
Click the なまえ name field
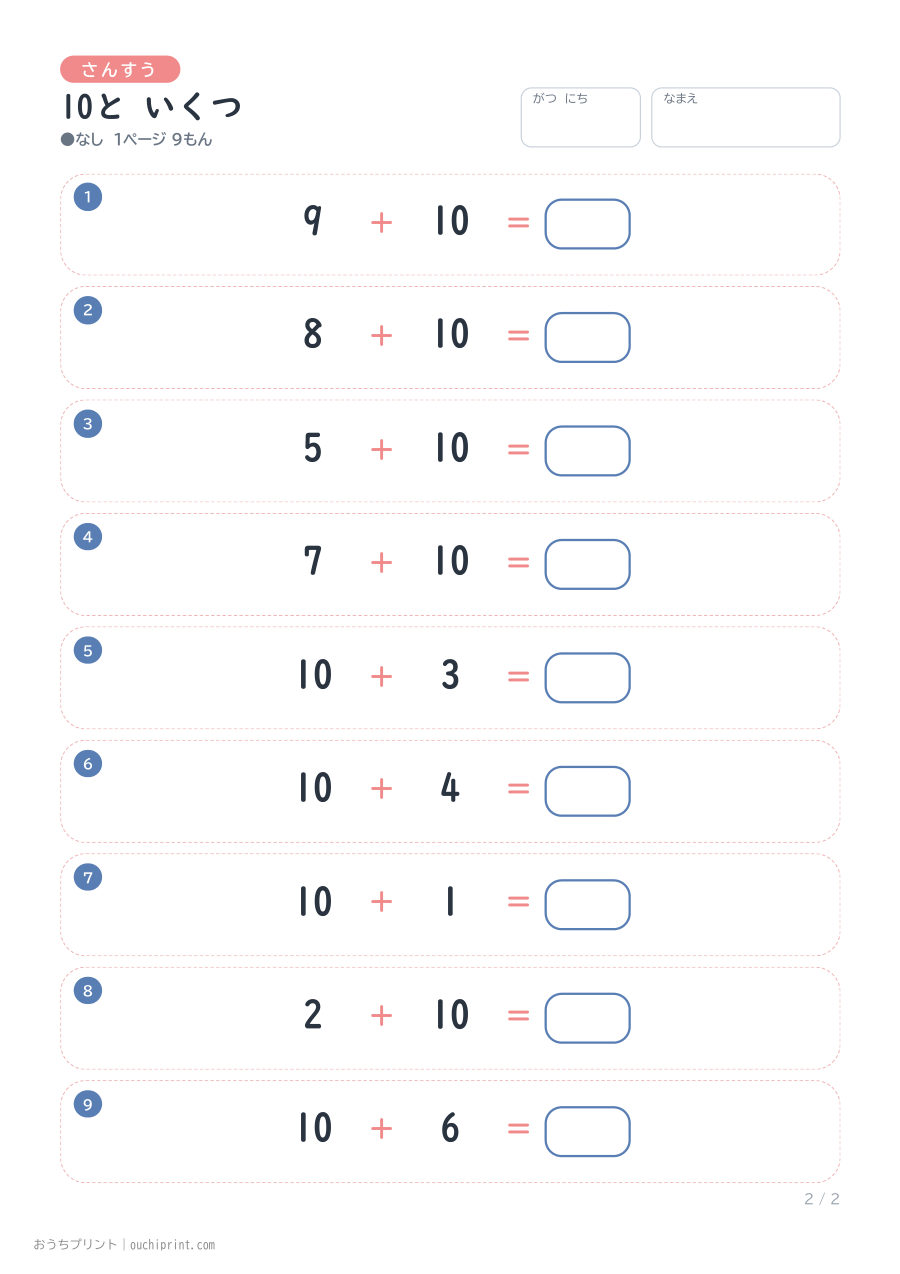tap(746, 117)
